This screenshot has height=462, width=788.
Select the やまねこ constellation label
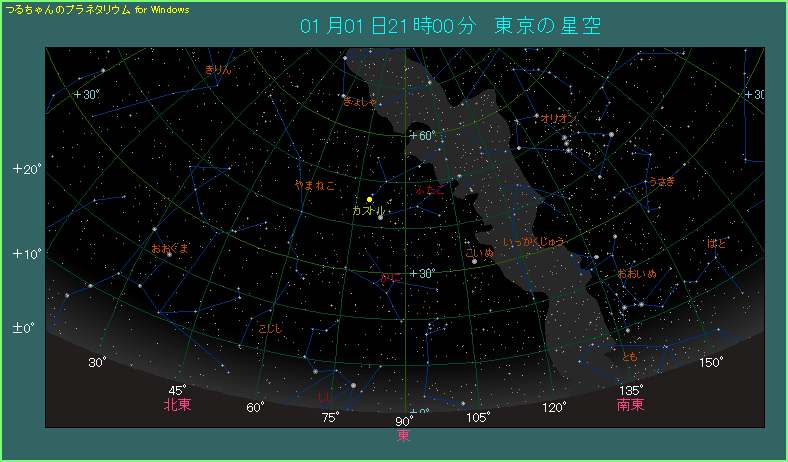click(x=315, y=185)
